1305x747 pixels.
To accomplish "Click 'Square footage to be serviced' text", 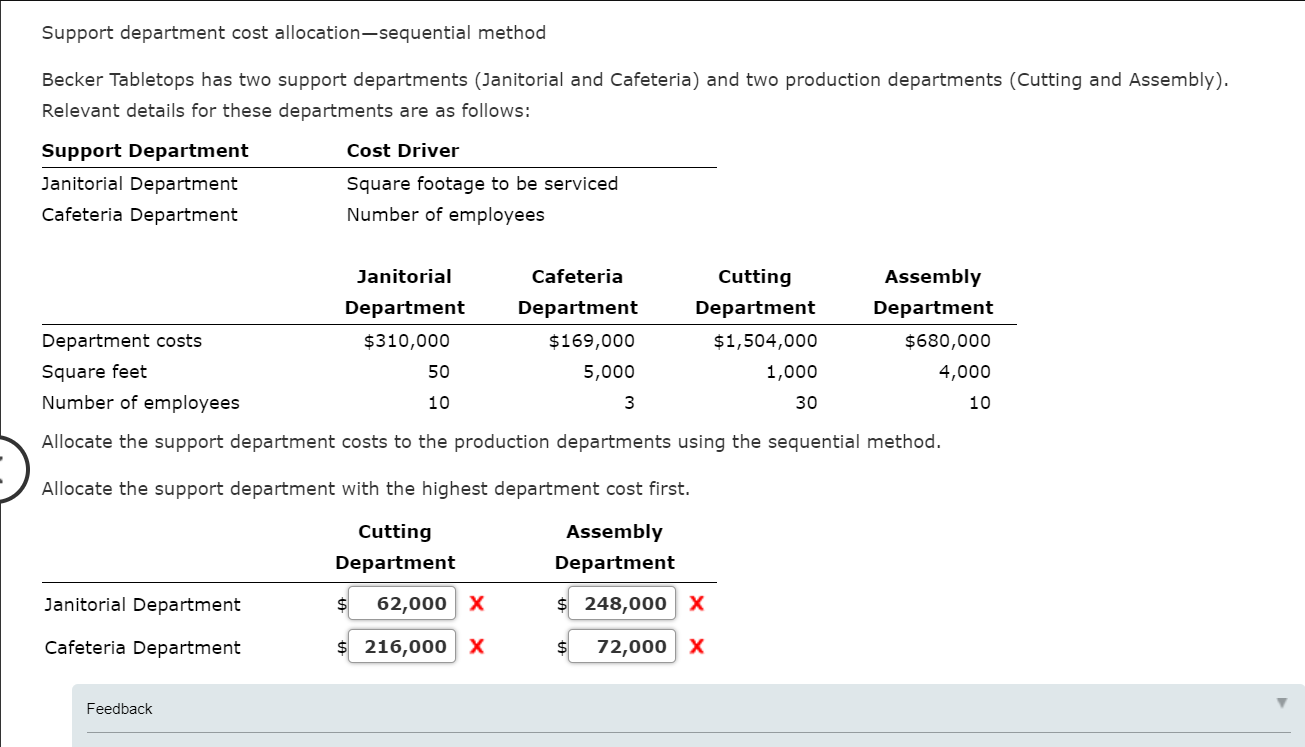I will click(x=482, y=184).
